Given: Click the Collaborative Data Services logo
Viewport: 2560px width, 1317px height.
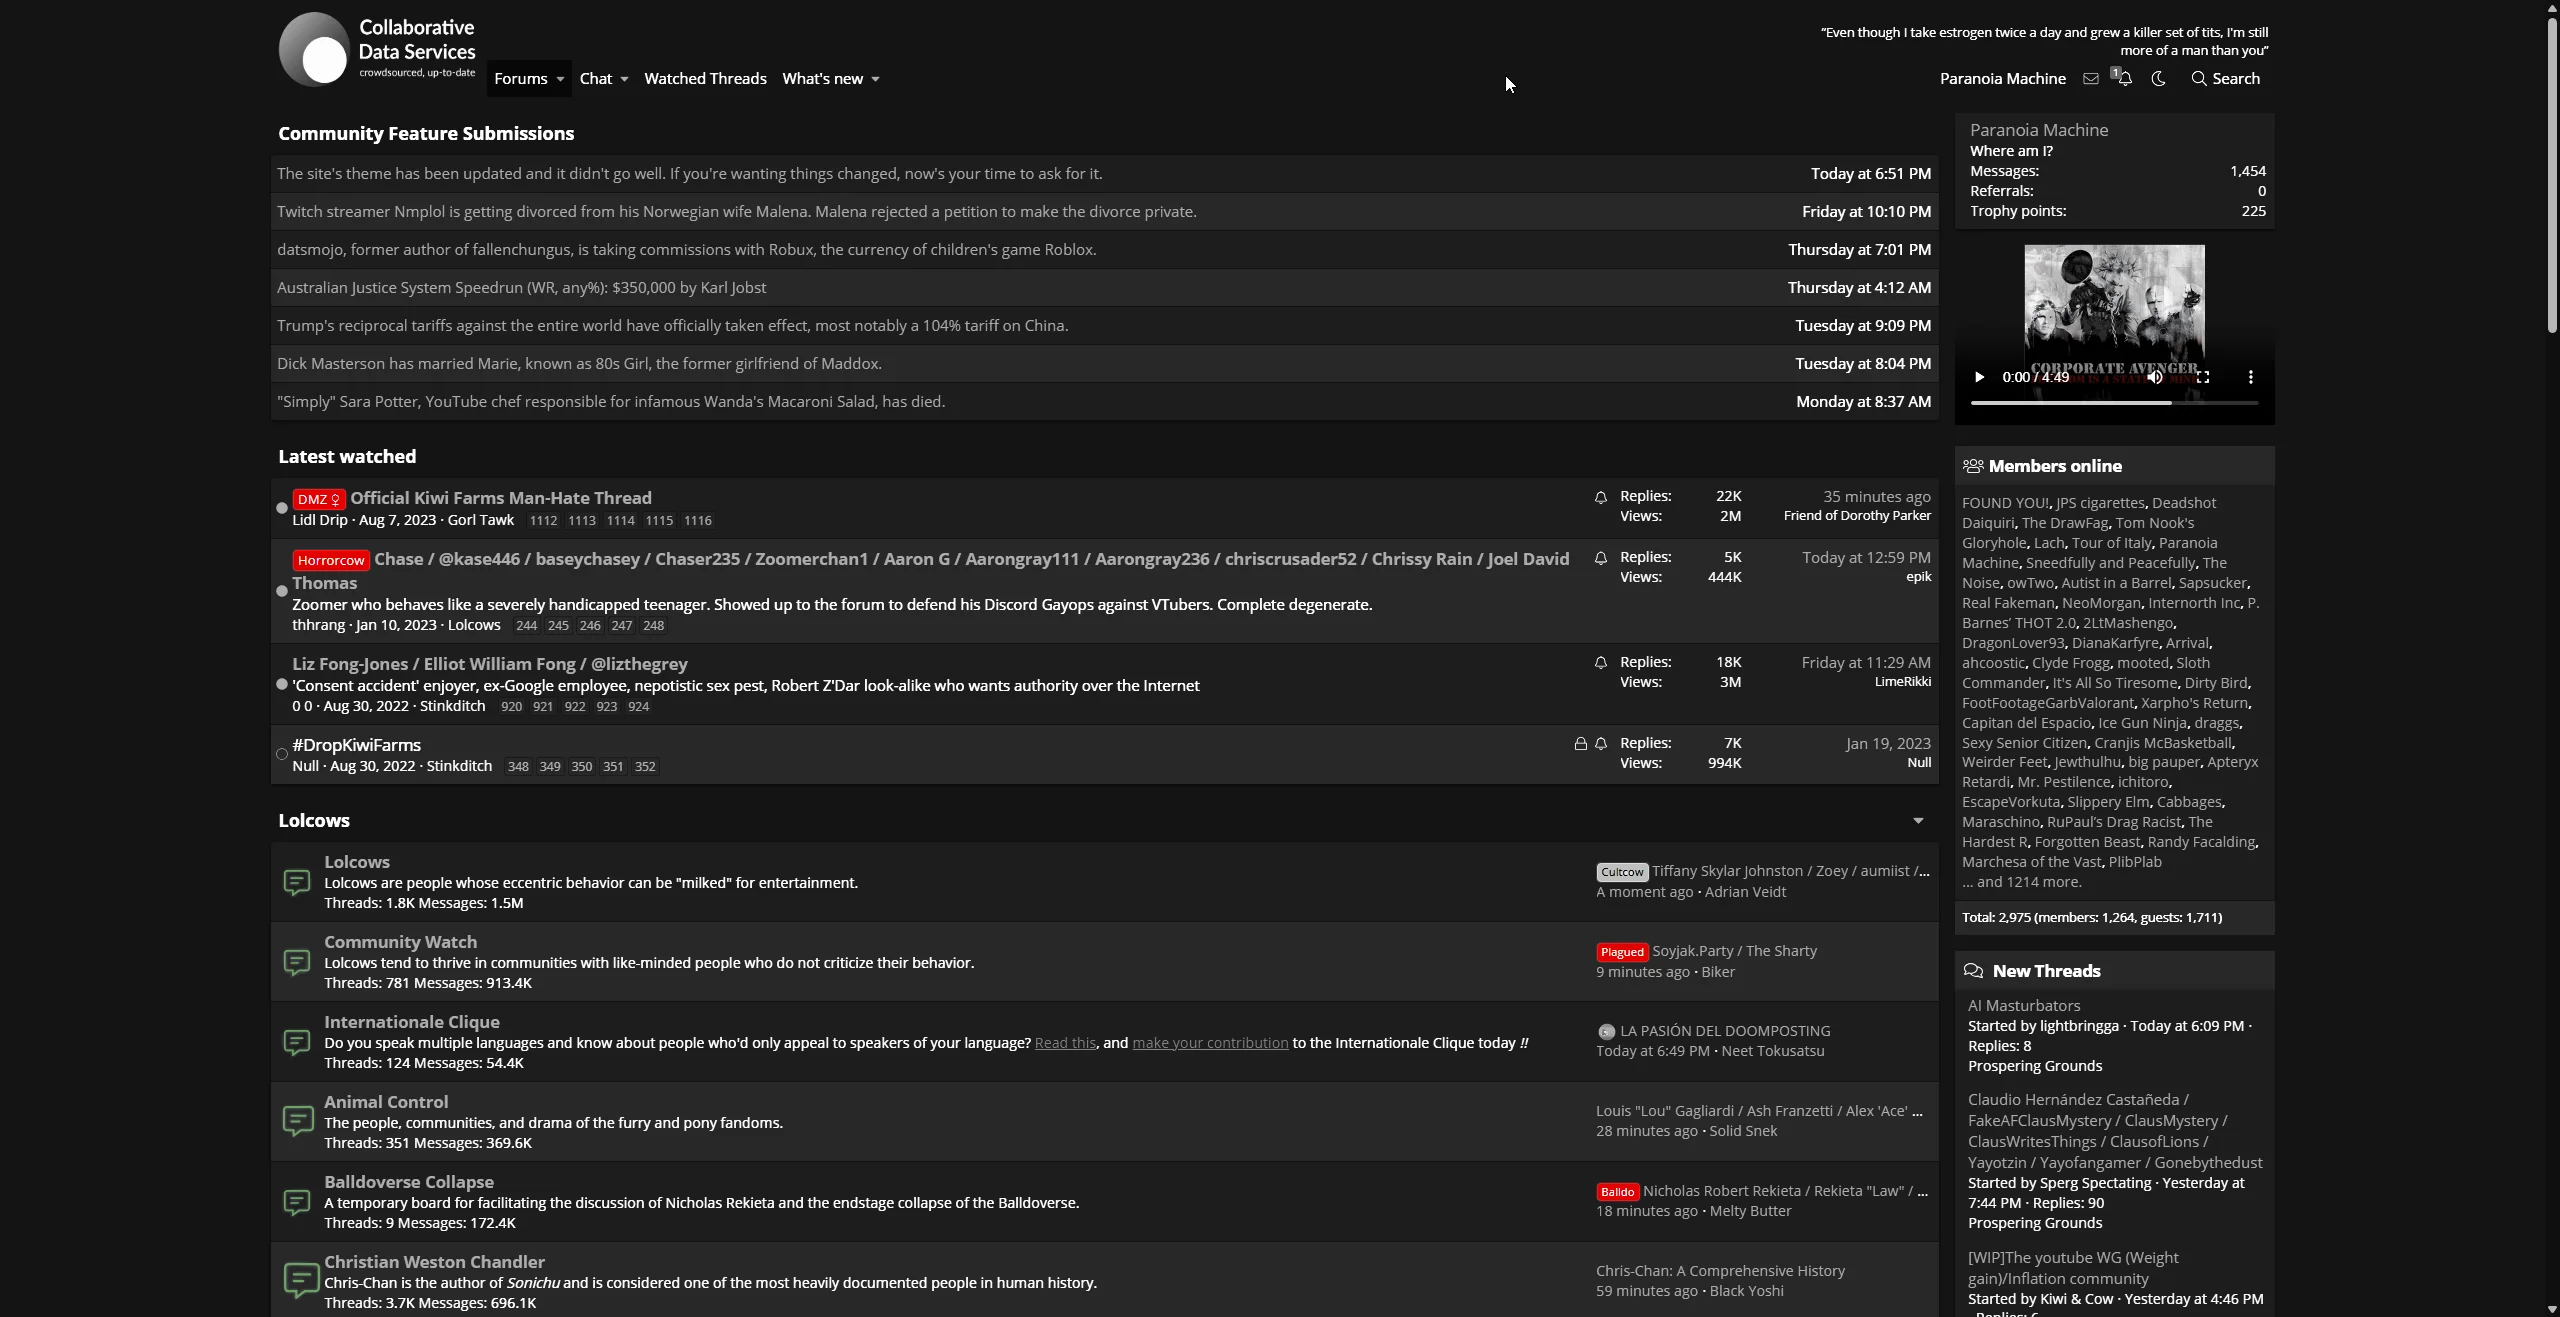Looking at the screenshot, I should click(x=378, y=49).
